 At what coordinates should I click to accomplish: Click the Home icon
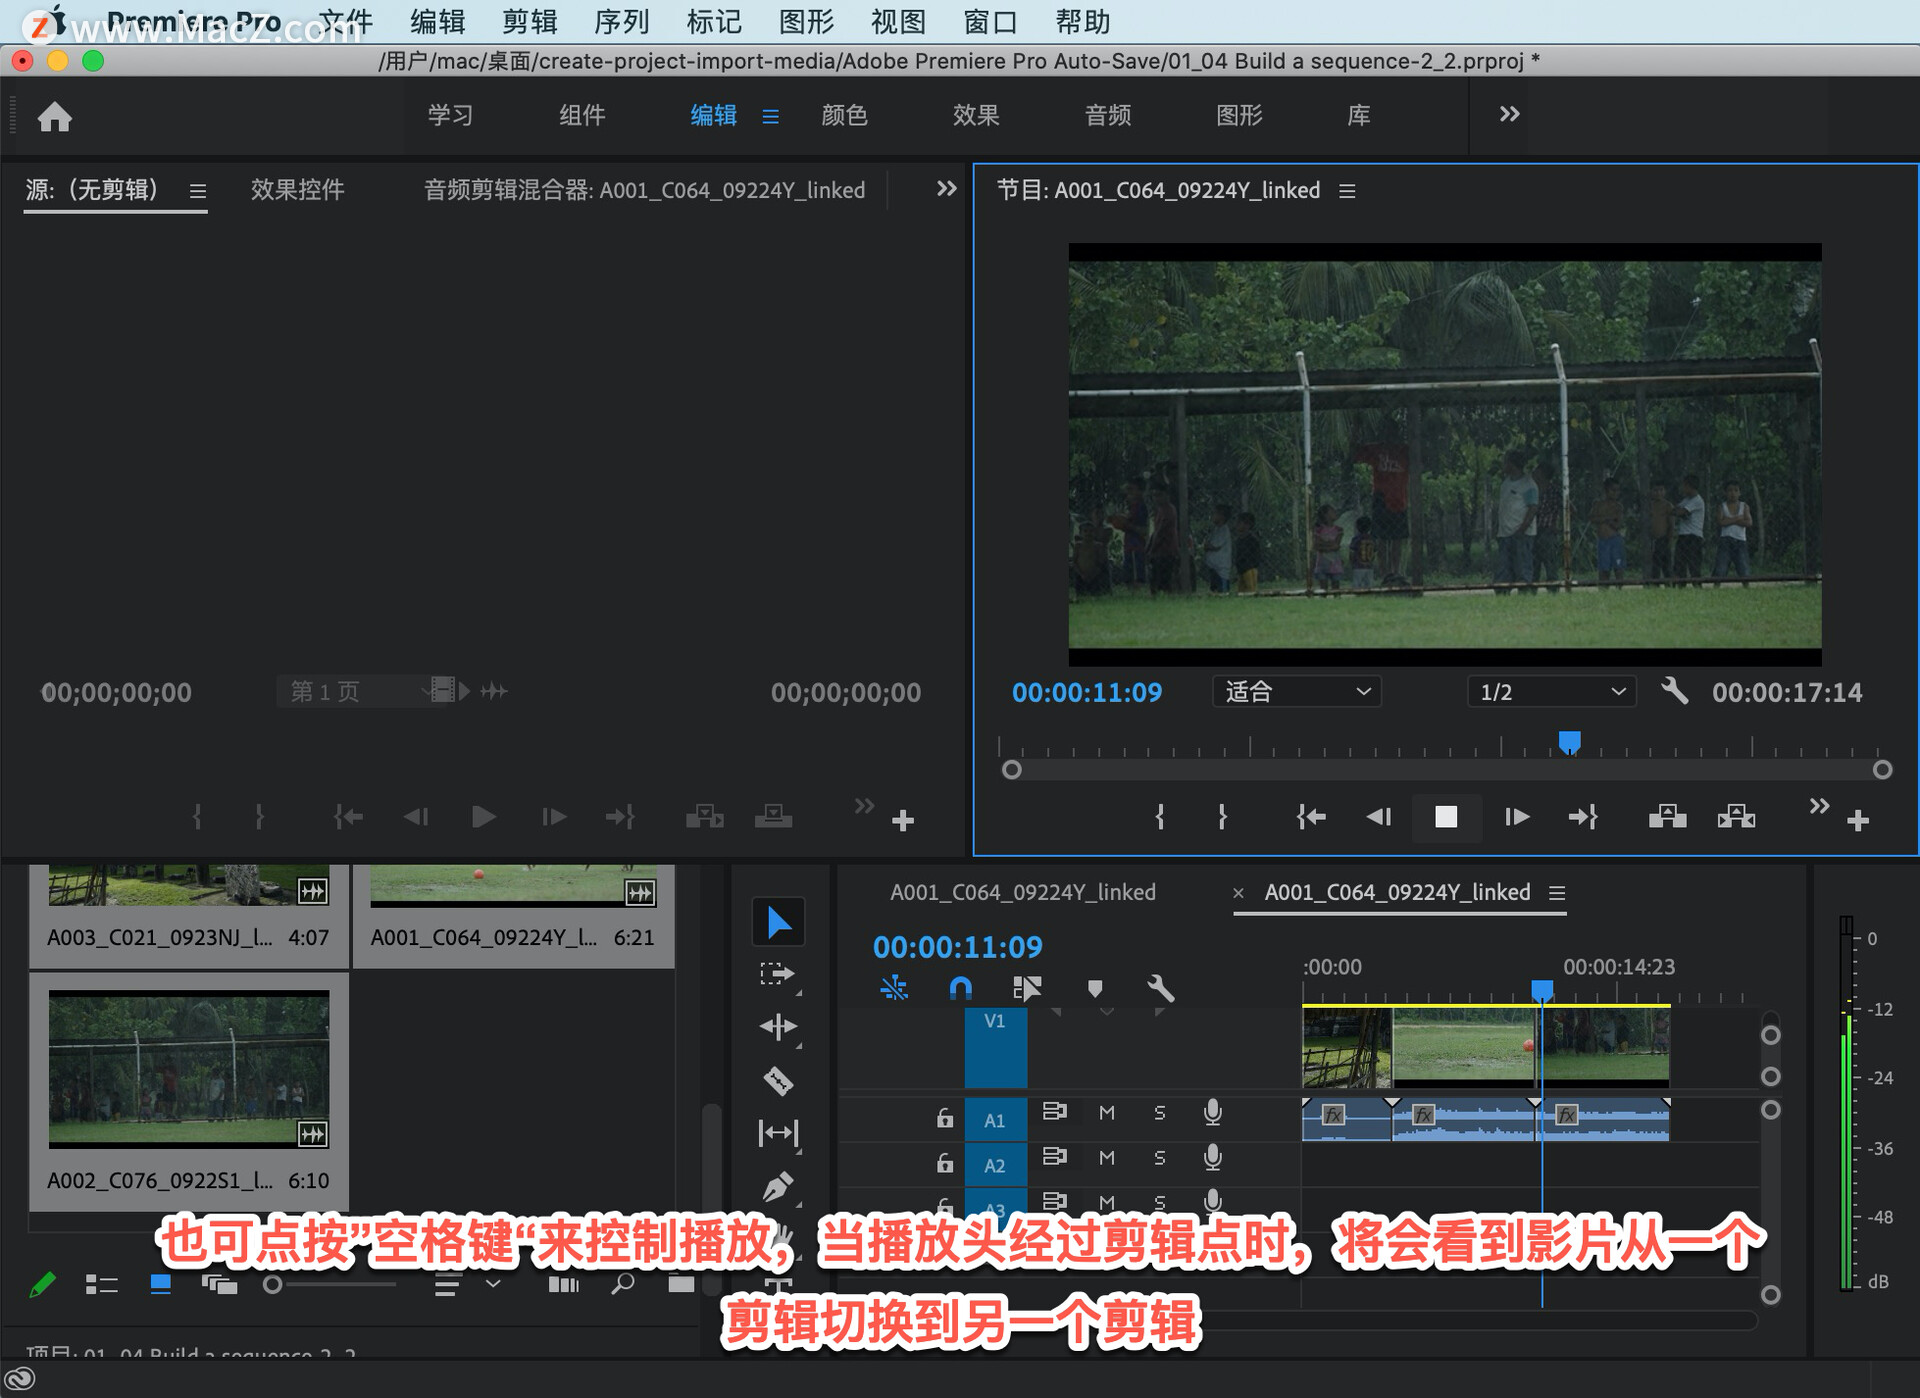coord(55,118)
